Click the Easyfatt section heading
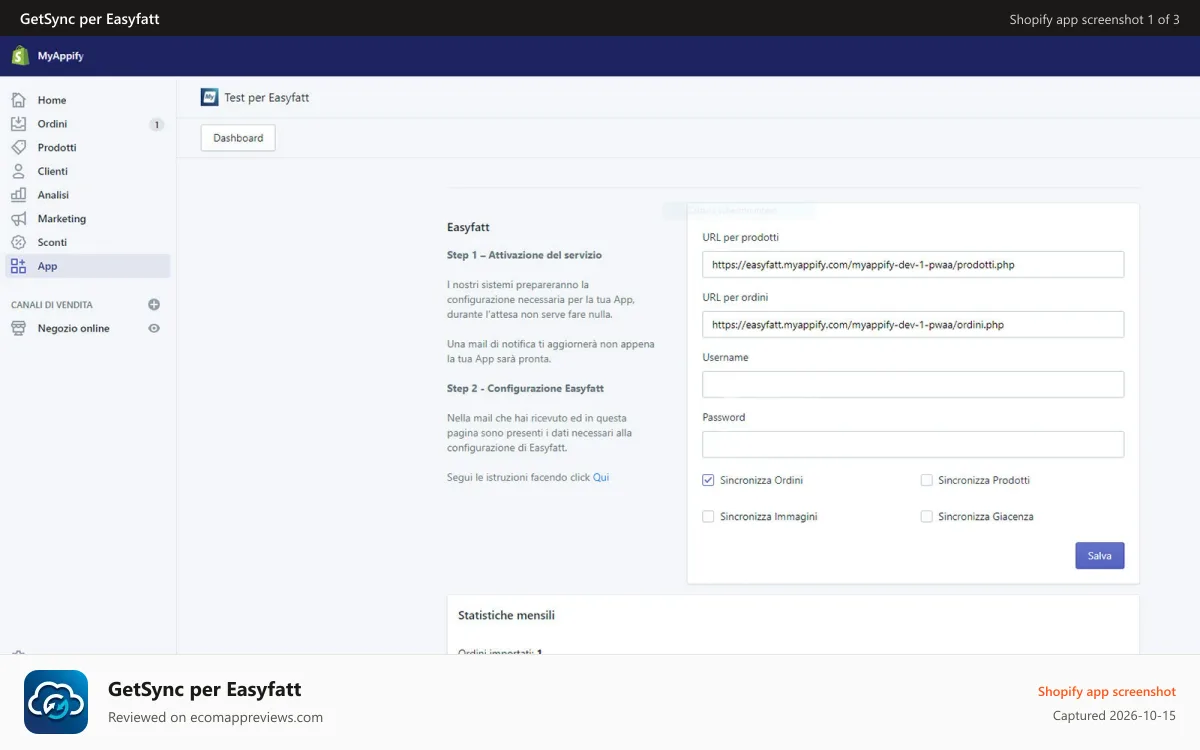Image resolution: width=1200 pixels, height=750 pixels. click(468, 228)
